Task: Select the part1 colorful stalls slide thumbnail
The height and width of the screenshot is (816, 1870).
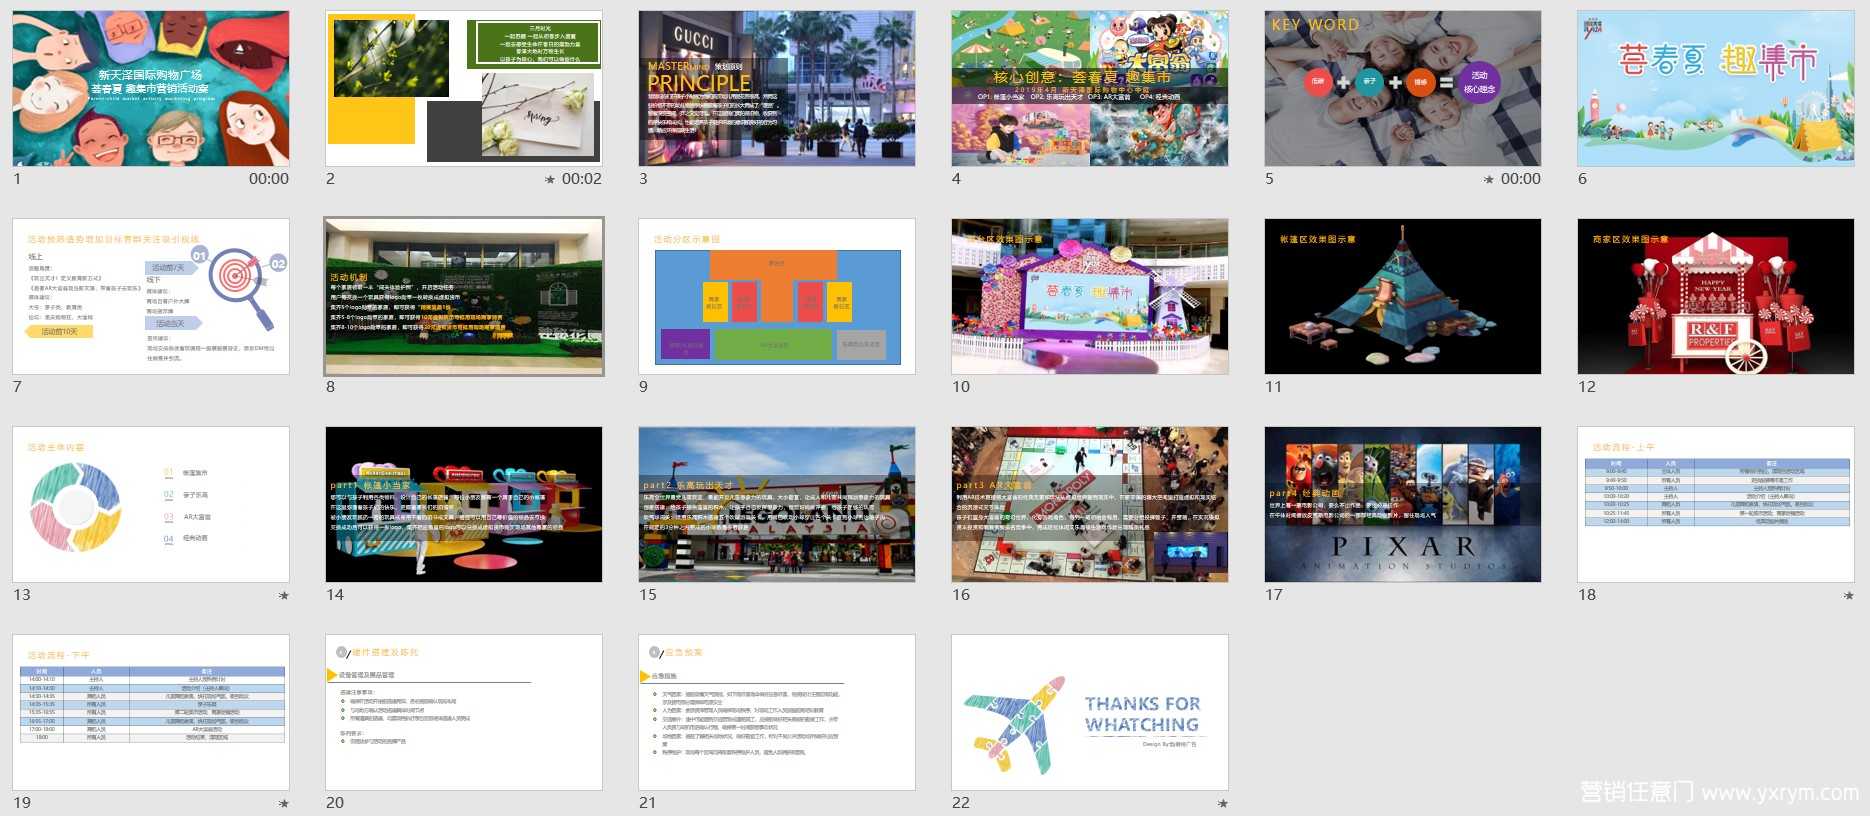Action: point(464,504)
